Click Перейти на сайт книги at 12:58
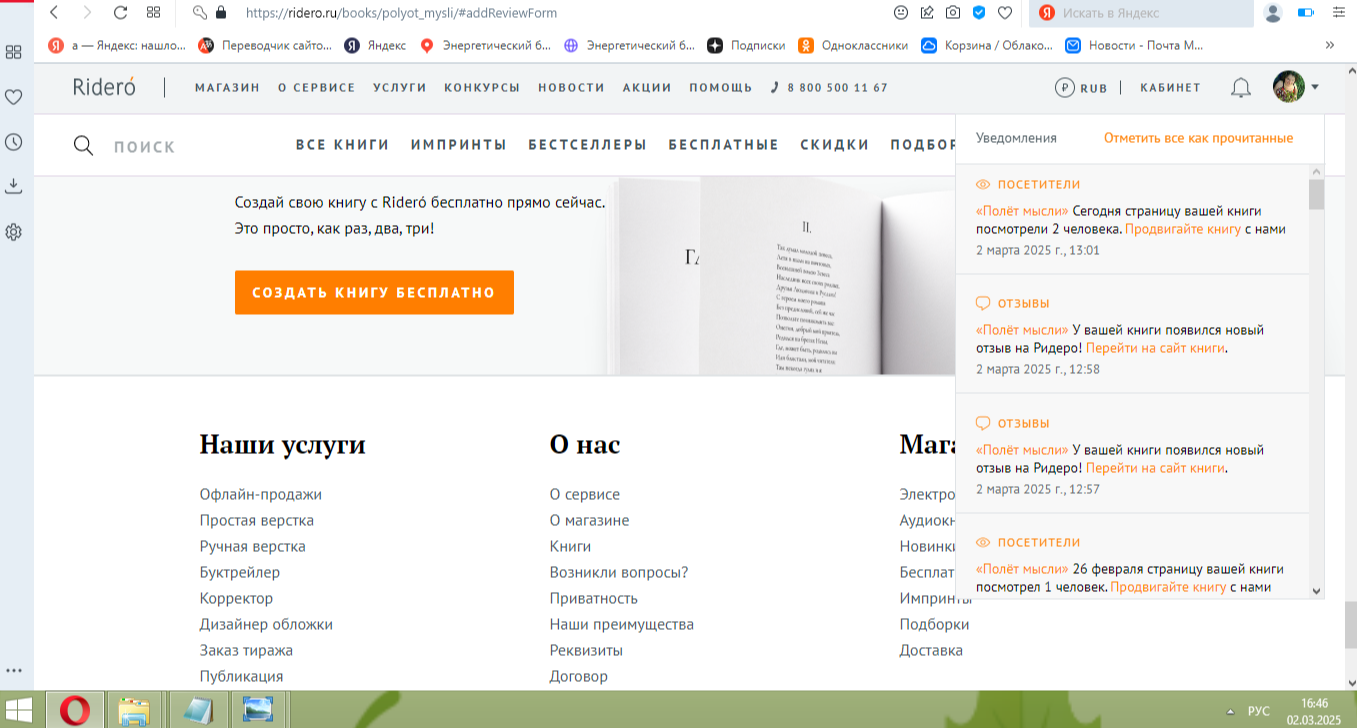The height and width of the screenshot is (728, 1357). [1156, 348]
